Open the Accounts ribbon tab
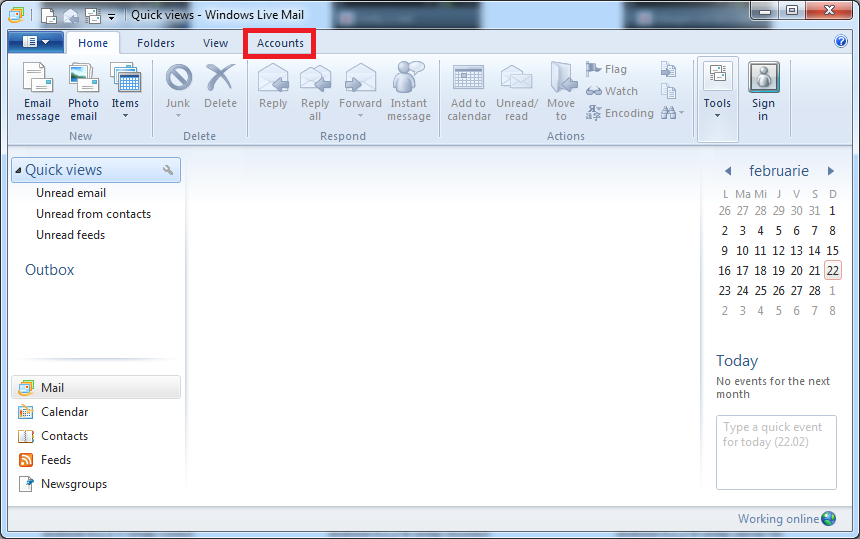The image size is (860, 539). pyautogui.click(x=280, y=43)
